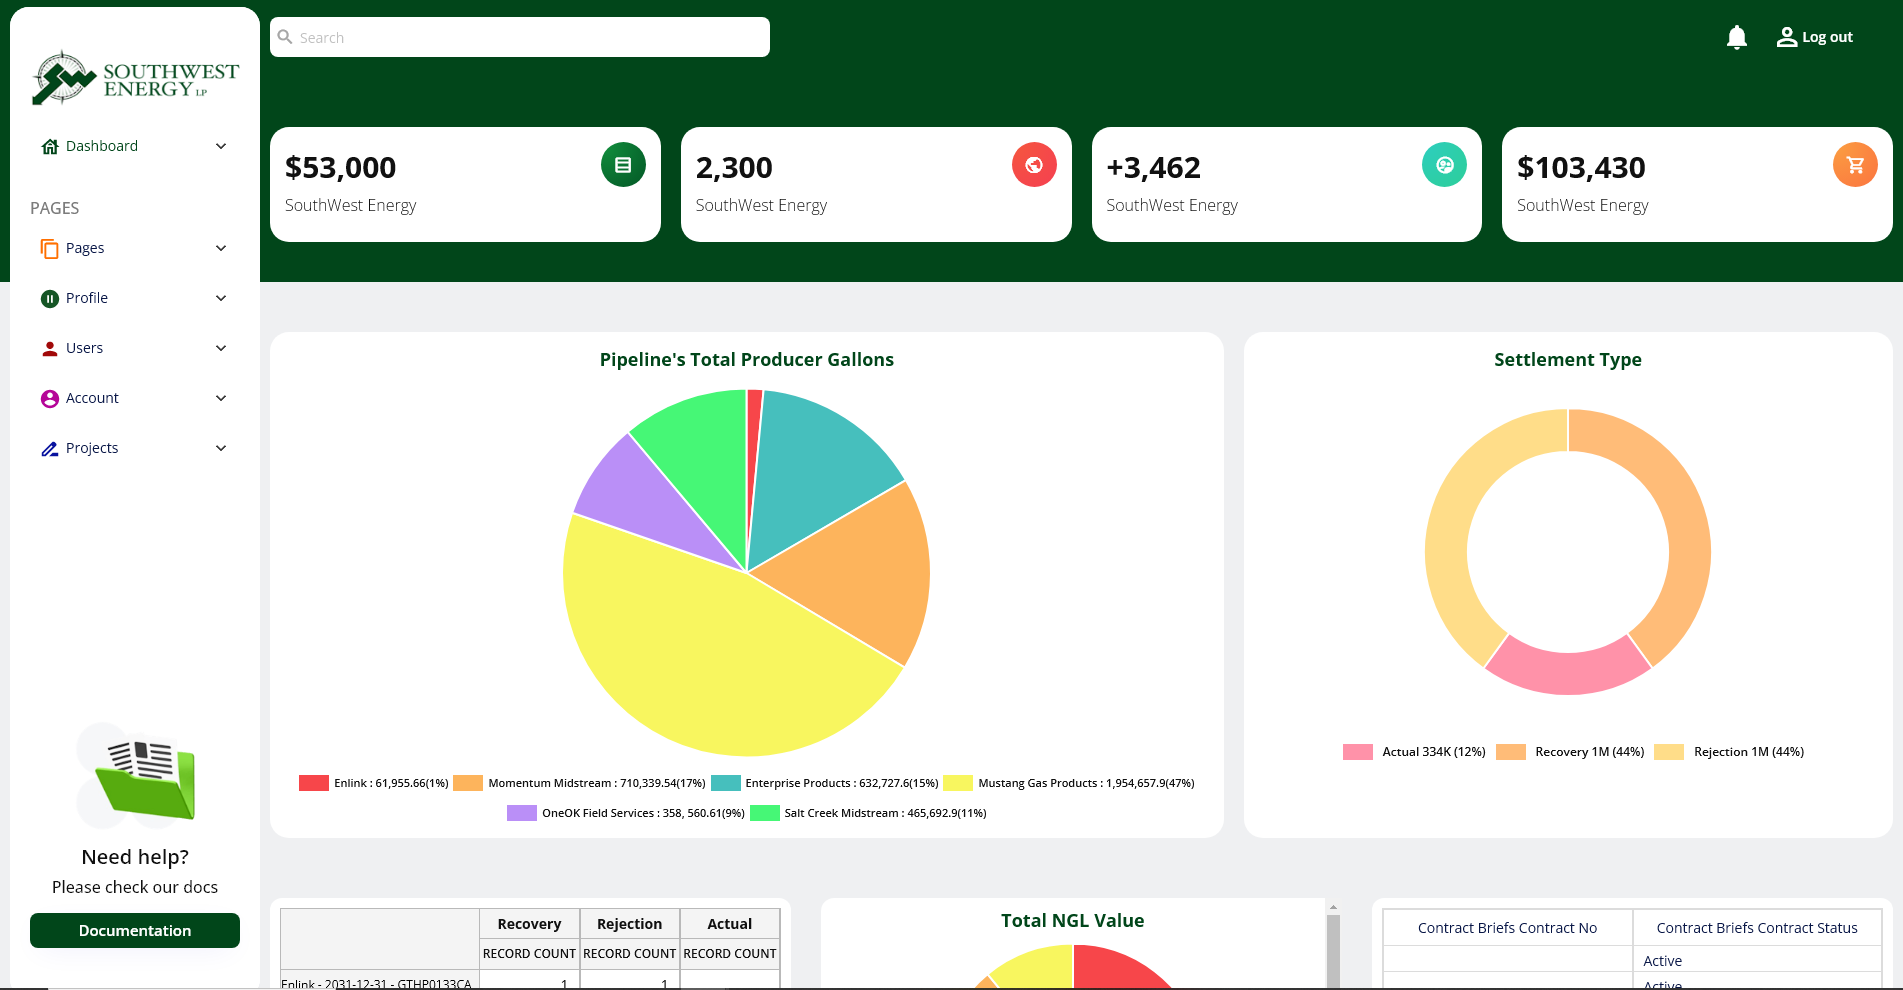Toggle the Enlink legend color swatch
The image size is (1903, 990).
[314, 783]
